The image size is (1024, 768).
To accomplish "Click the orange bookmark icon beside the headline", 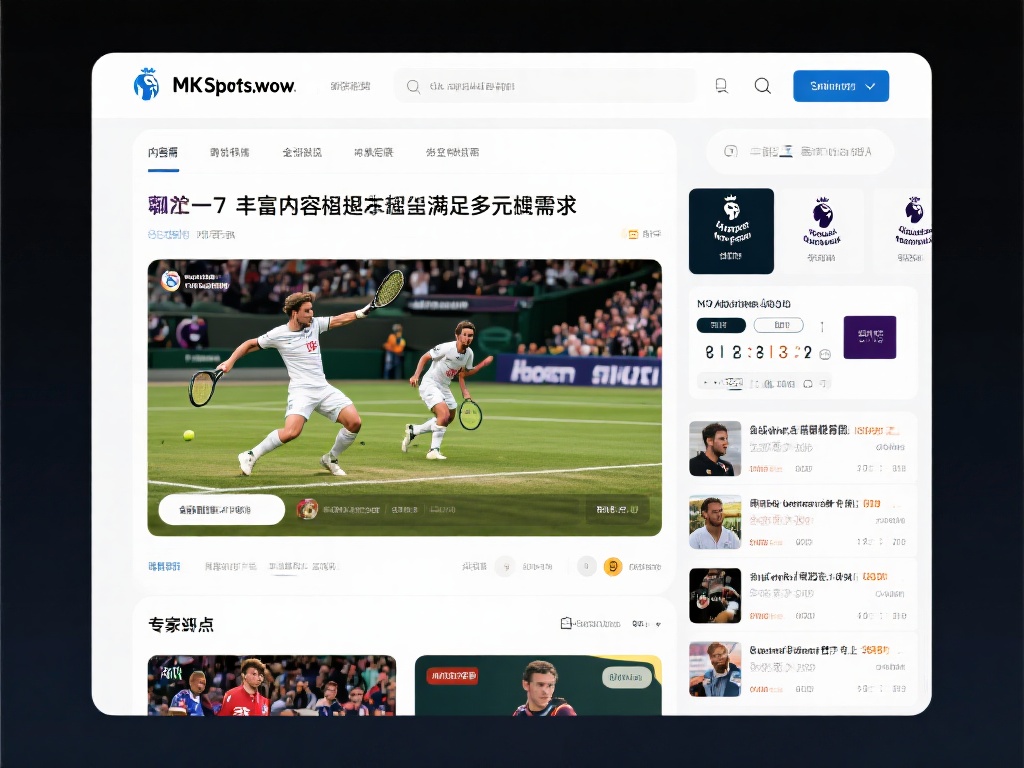I will pyautogui.click(x=632, y=234).
